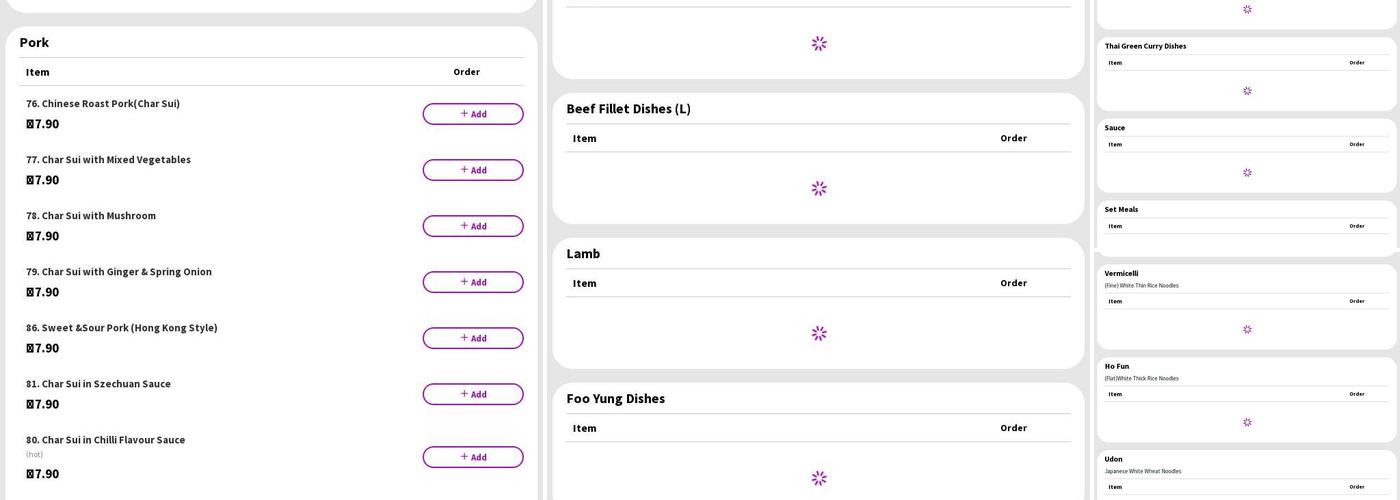Open item 78. Char Sui with Mushroom

tap(91, 216)
